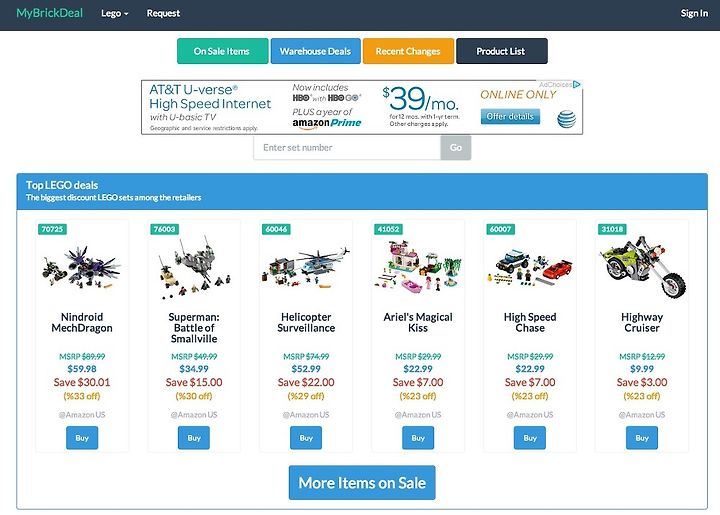Click MSRP $74.99 text
The height and width of the screenshot is (515, 720).
pos(306,357)
